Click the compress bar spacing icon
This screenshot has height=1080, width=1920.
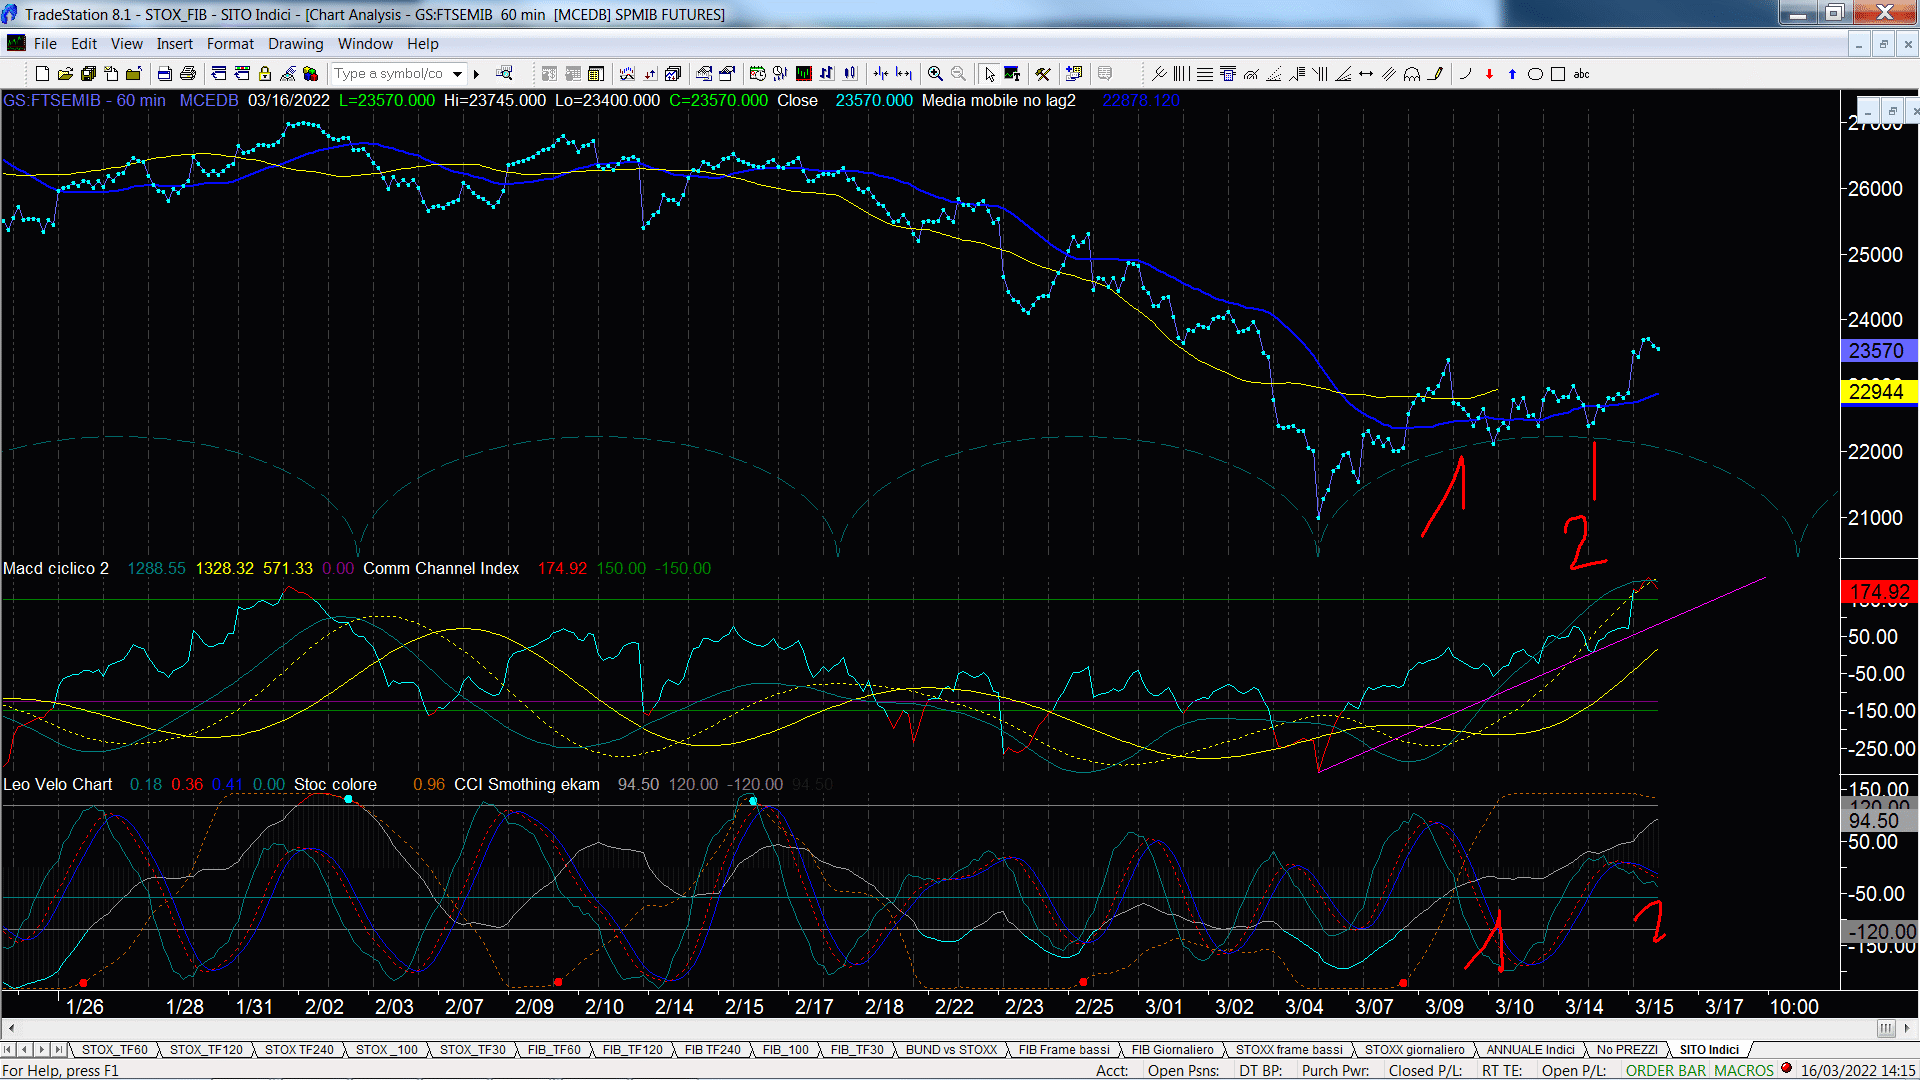coord(880,74)
